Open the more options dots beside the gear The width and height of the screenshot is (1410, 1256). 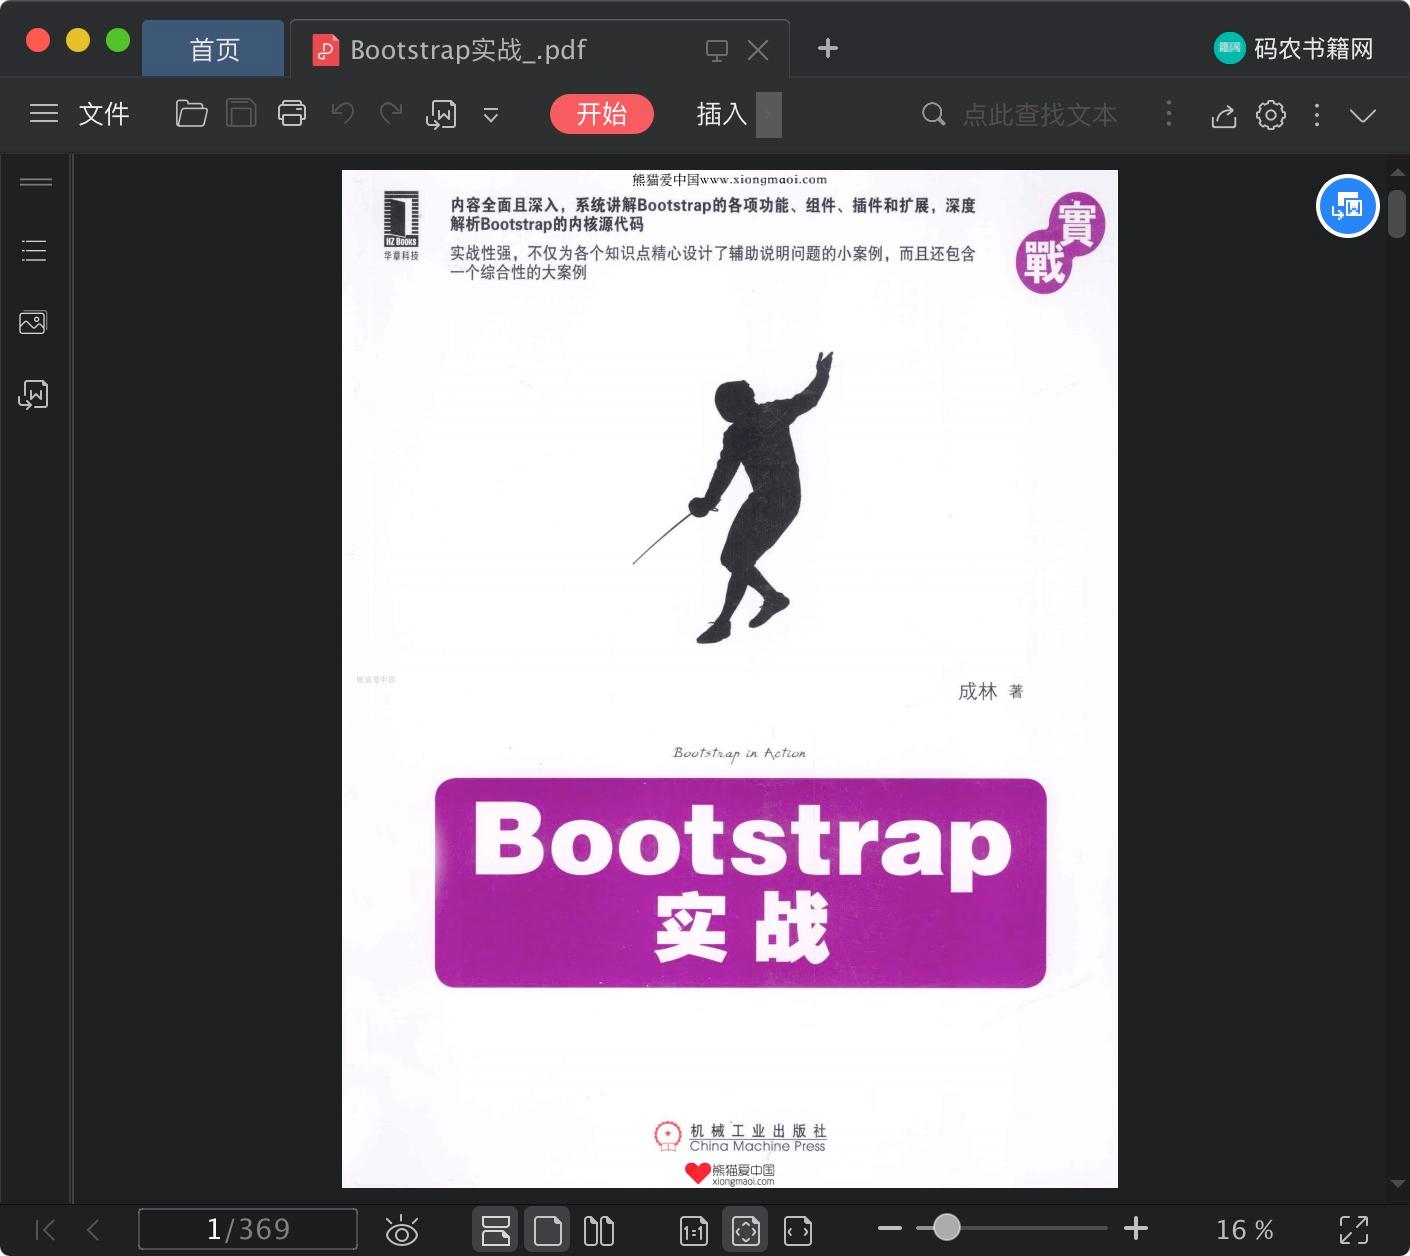pos(1317,115)
